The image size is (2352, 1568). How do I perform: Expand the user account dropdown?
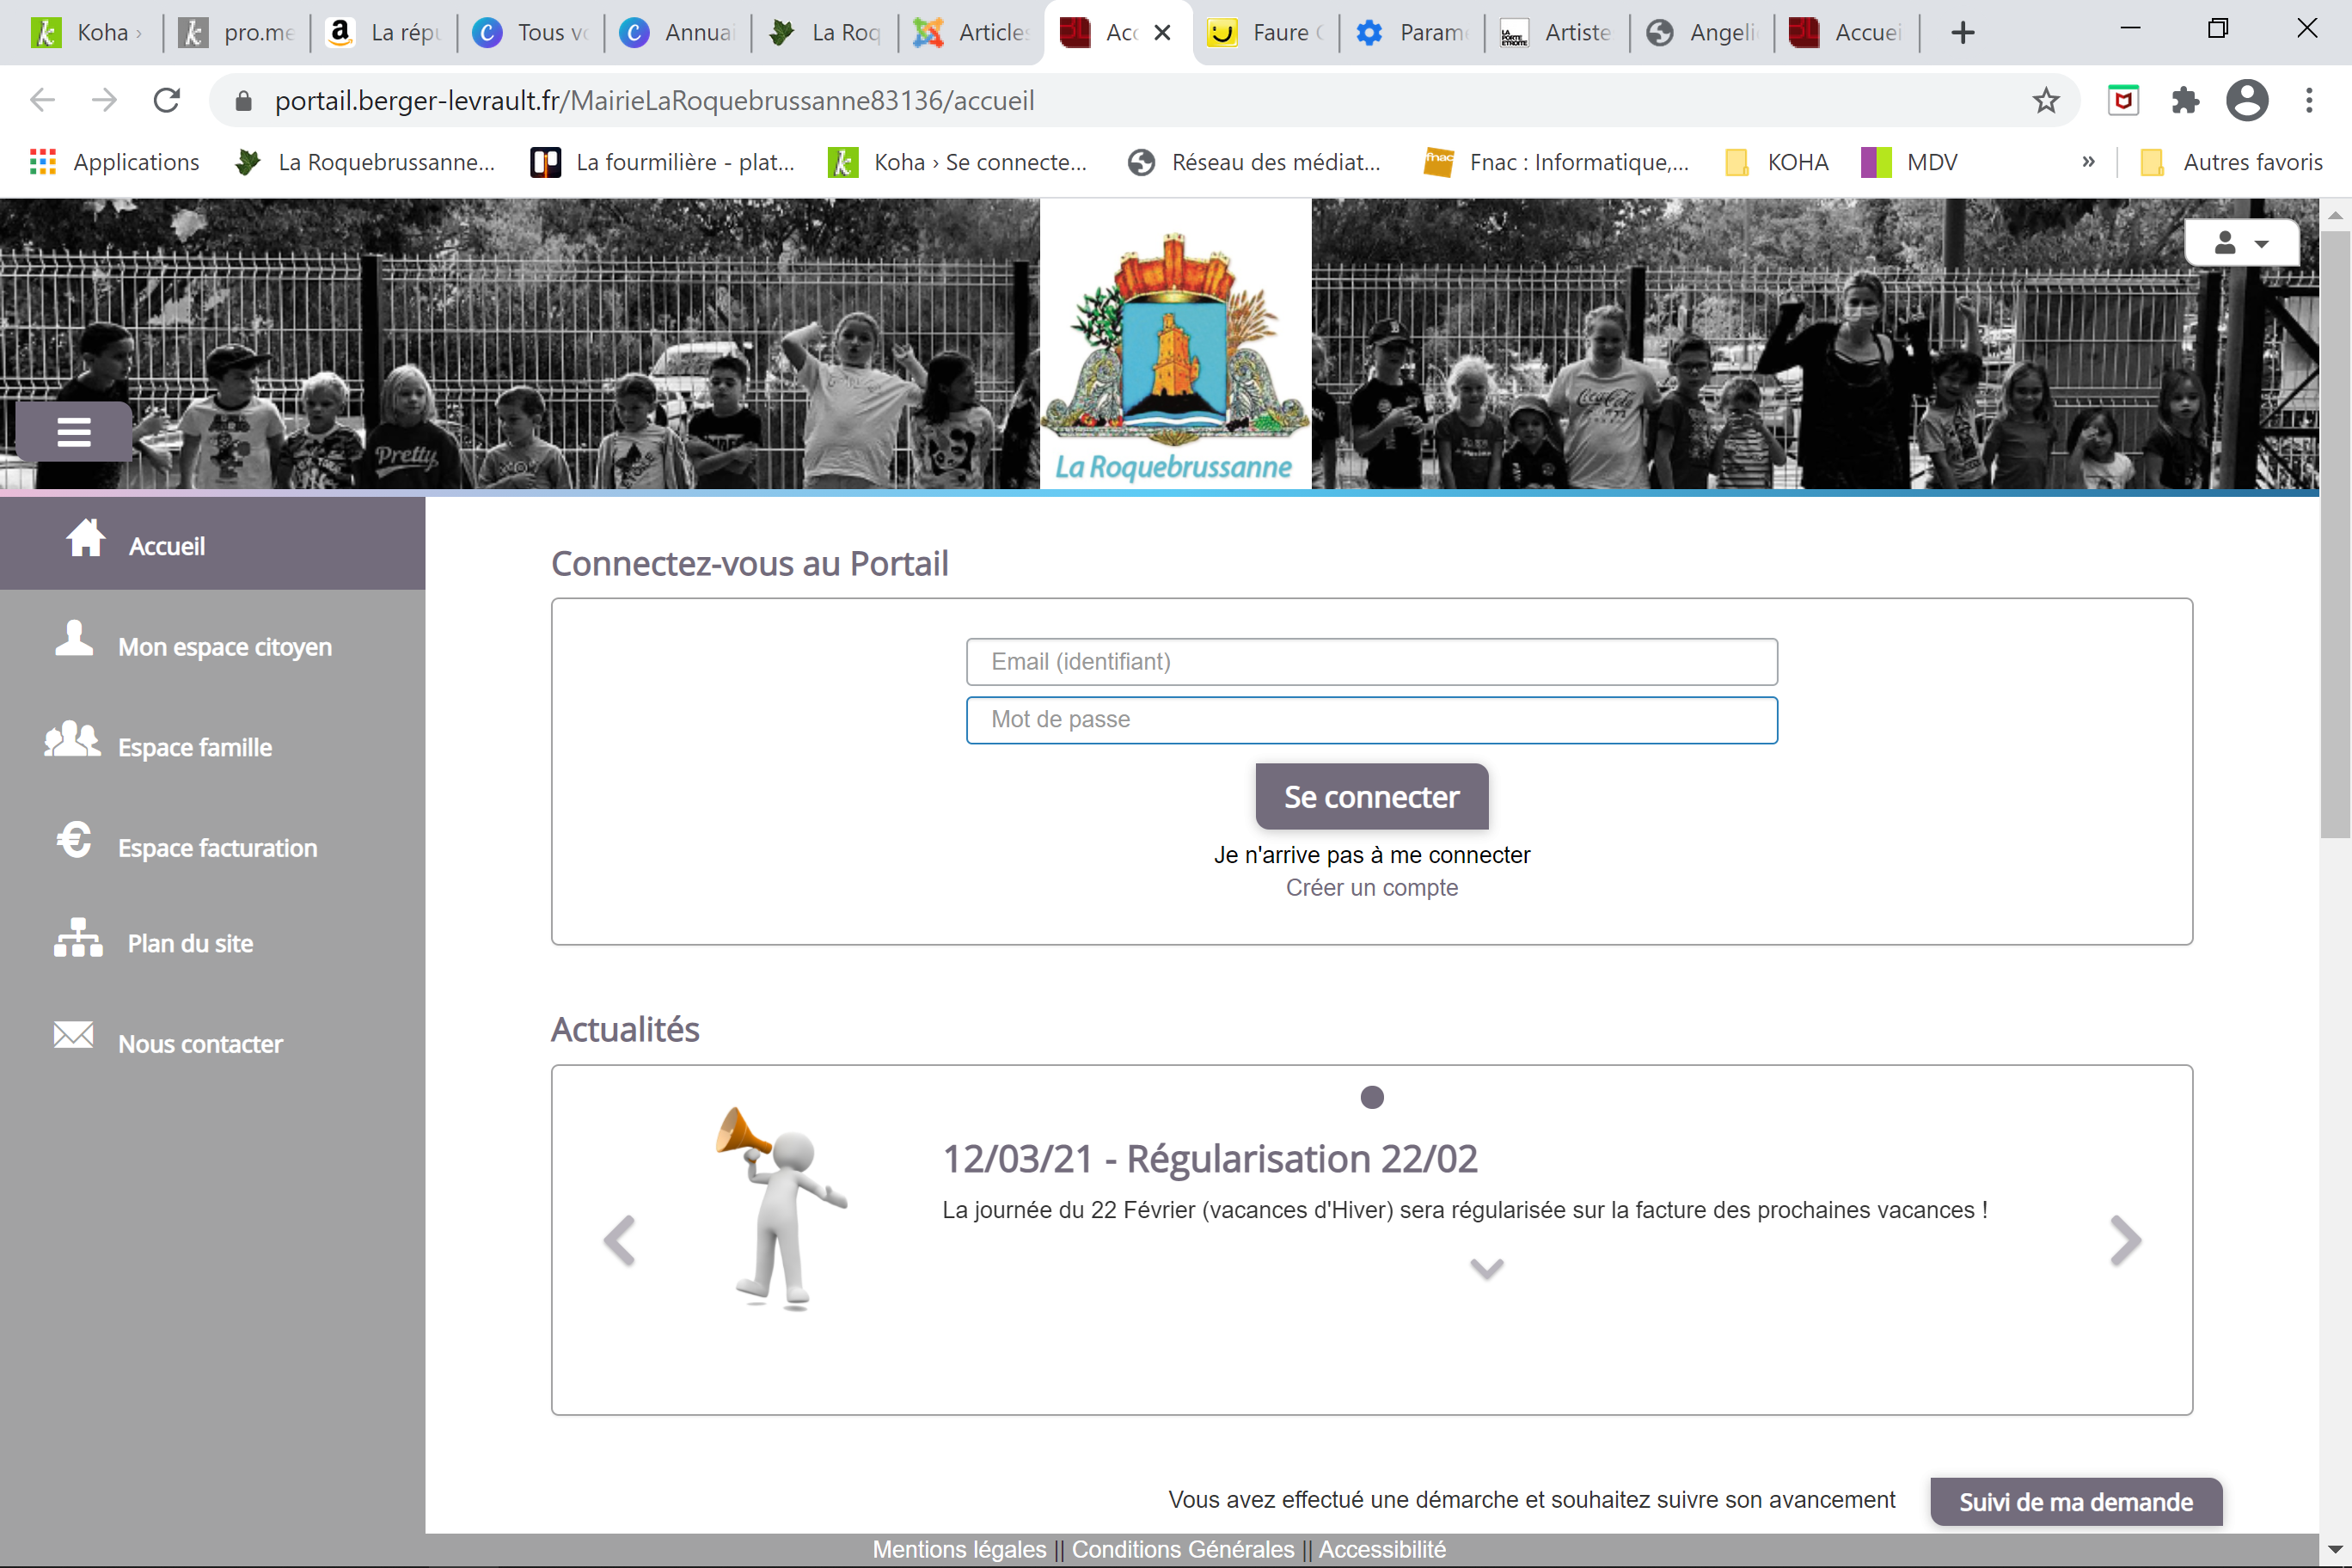[2241, 243]
